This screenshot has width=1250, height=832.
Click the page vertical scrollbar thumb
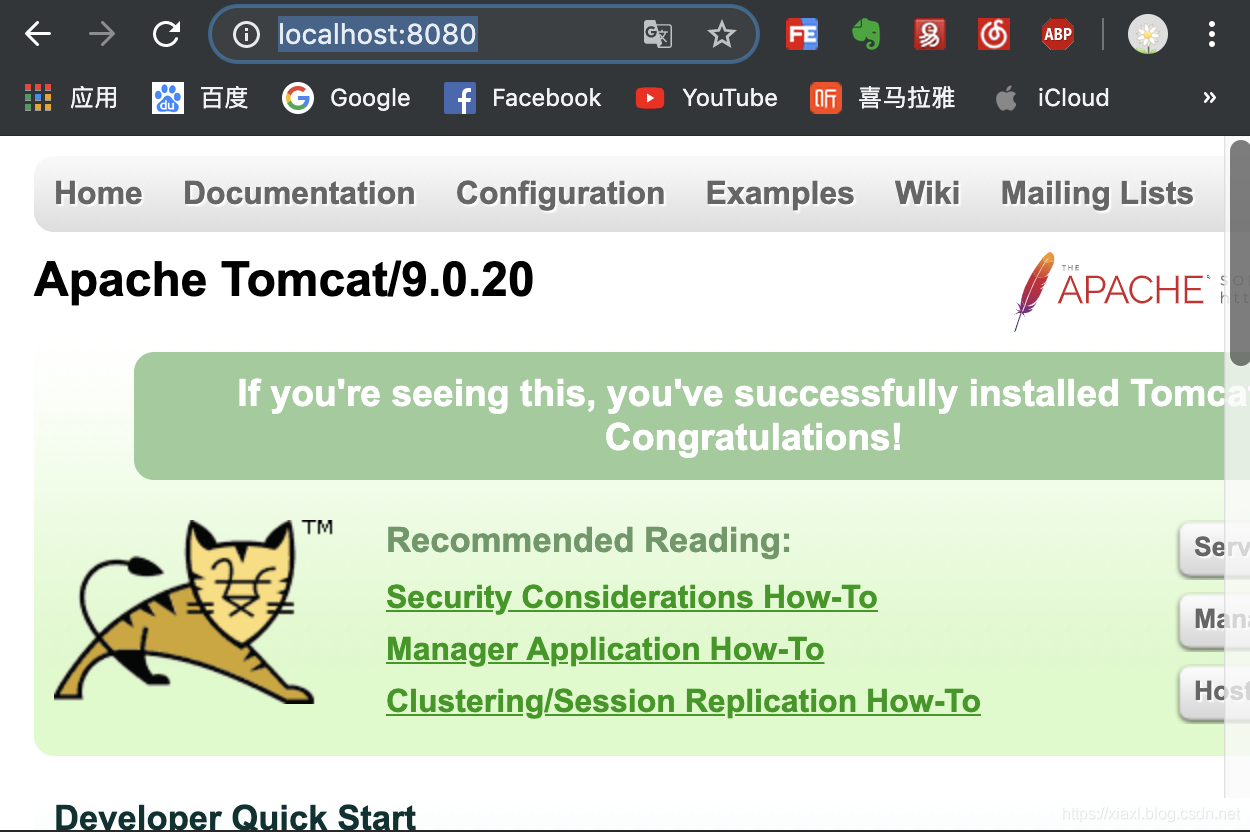pyautogui.click(x=1239, y=253)
